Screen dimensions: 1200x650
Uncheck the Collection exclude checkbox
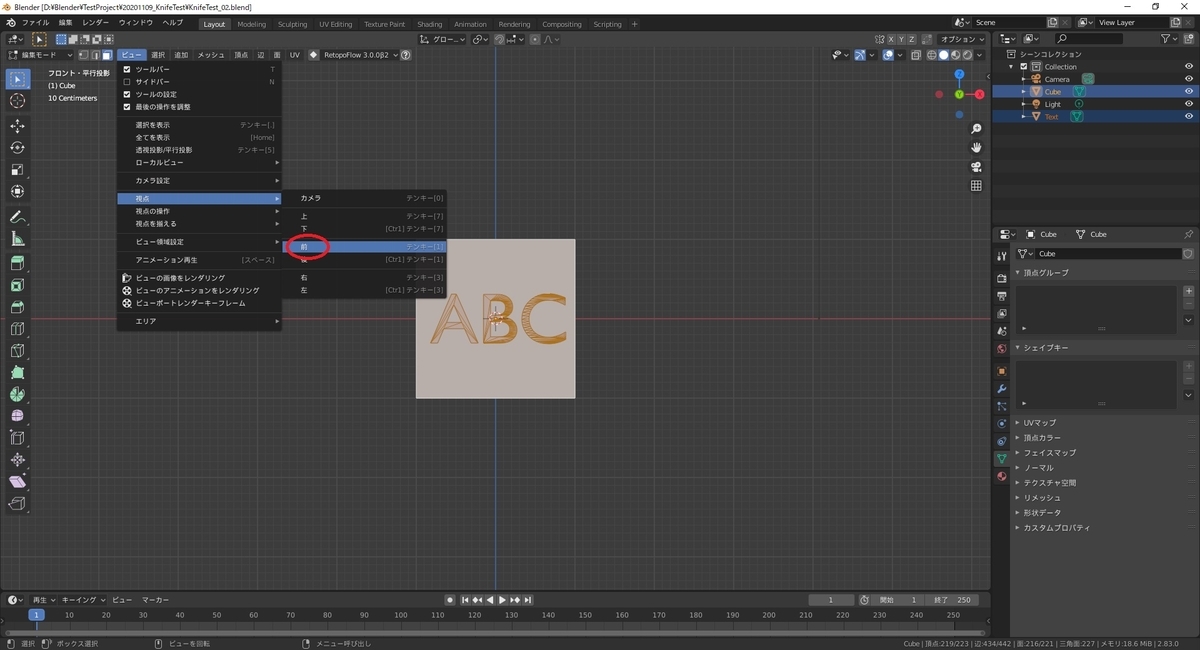pyautogui.click(x=1024, y=67)
